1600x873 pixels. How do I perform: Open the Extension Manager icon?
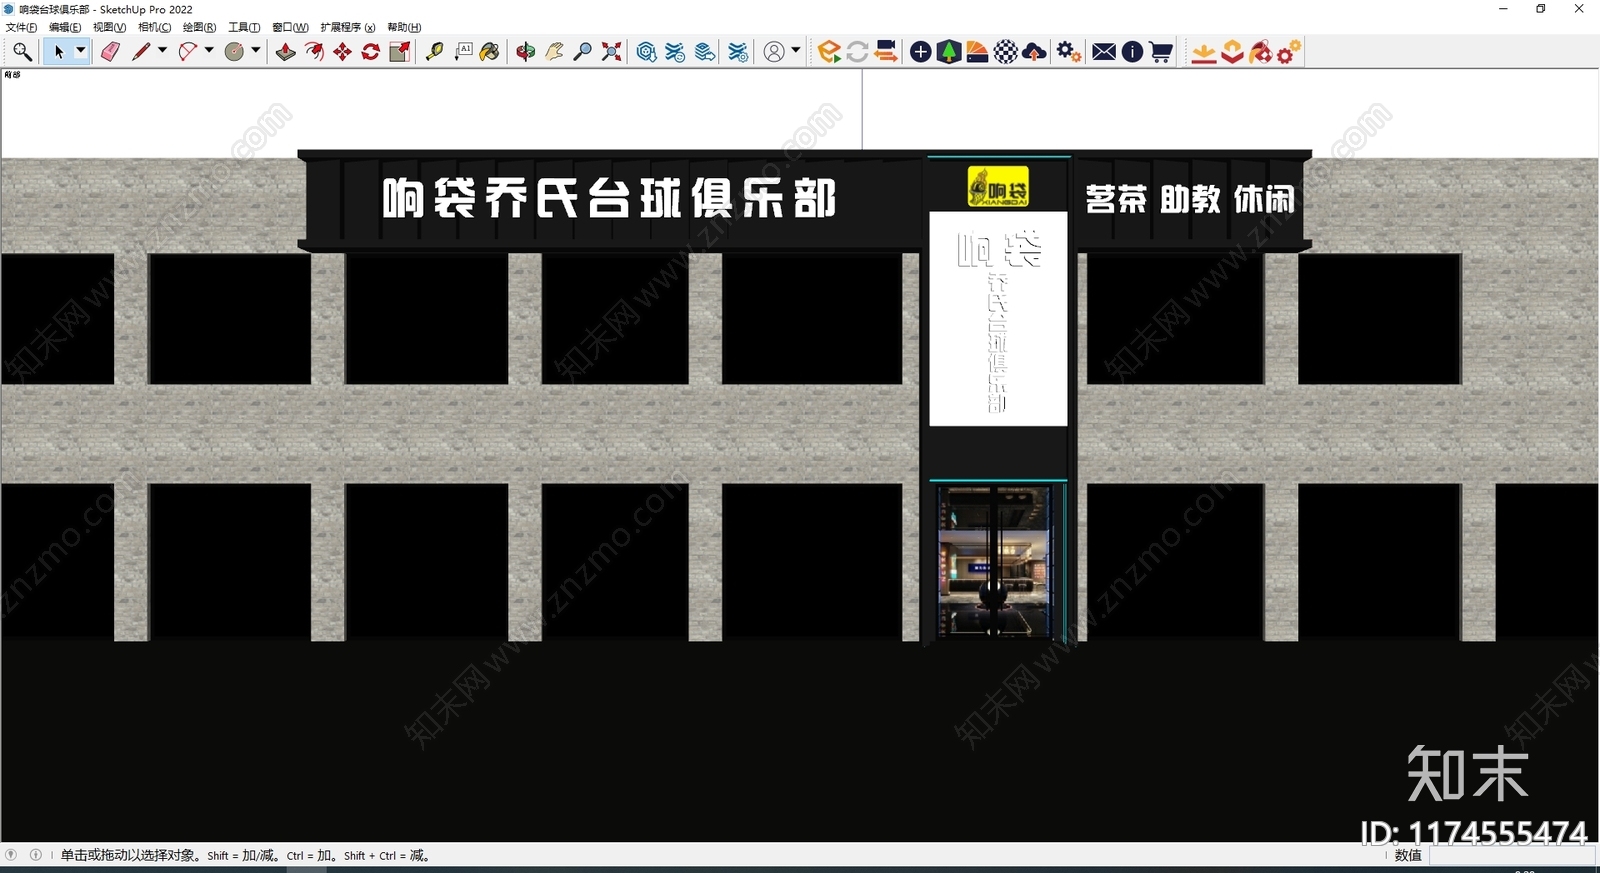738,52
